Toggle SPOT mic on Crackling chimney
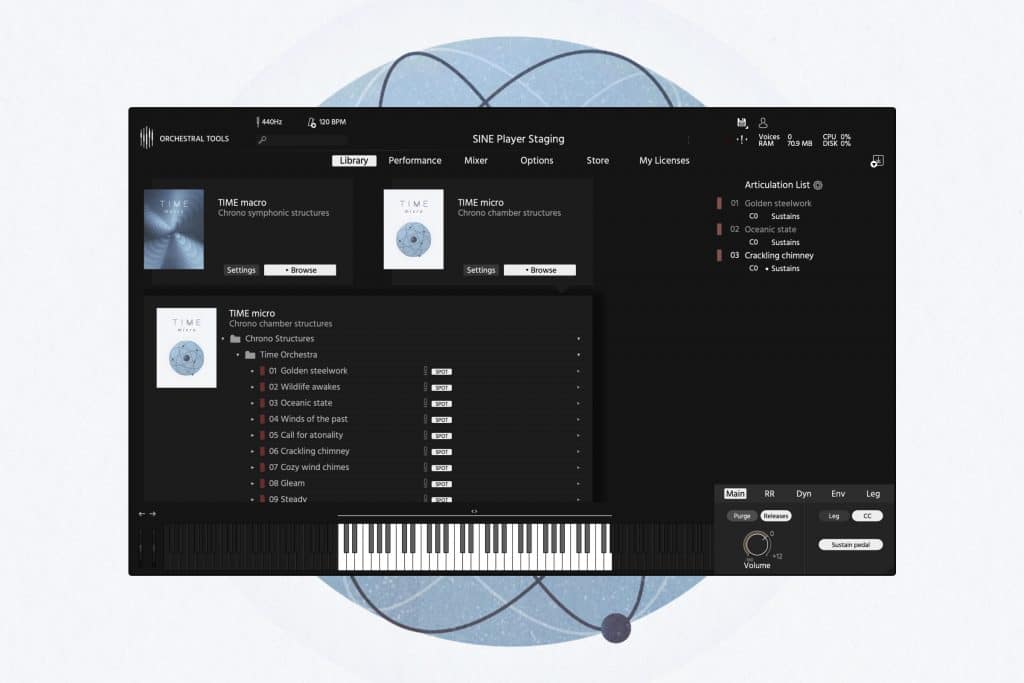The width and height of the screenshot is (1024, 683). coord(441,452)
